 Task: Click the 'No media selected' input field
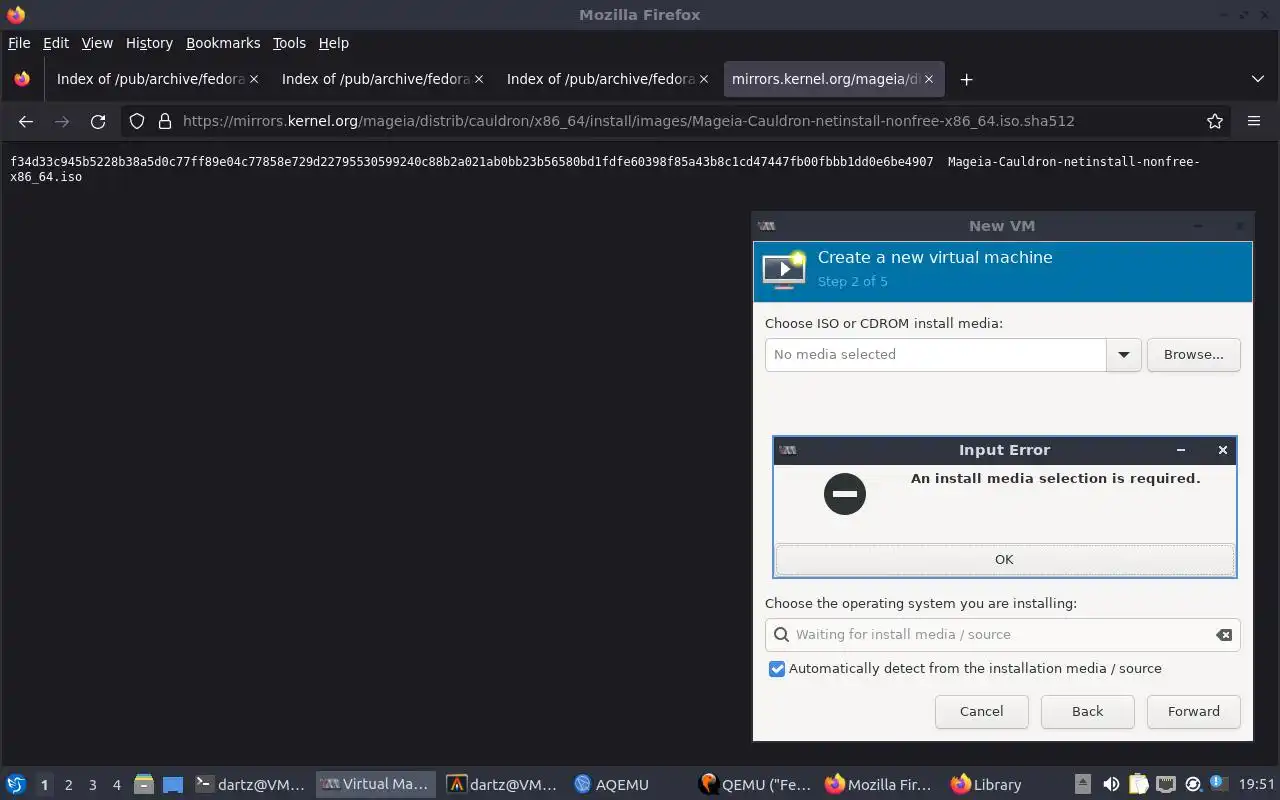click(x=936, y=354)
